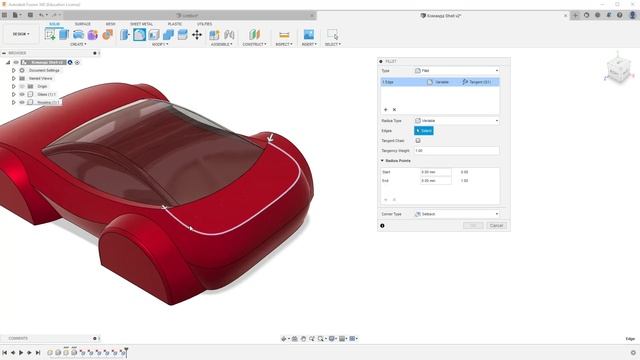This screenshot has height=360, width=640.
Task: Click the Insert image icon
Action: pos(309,34)
